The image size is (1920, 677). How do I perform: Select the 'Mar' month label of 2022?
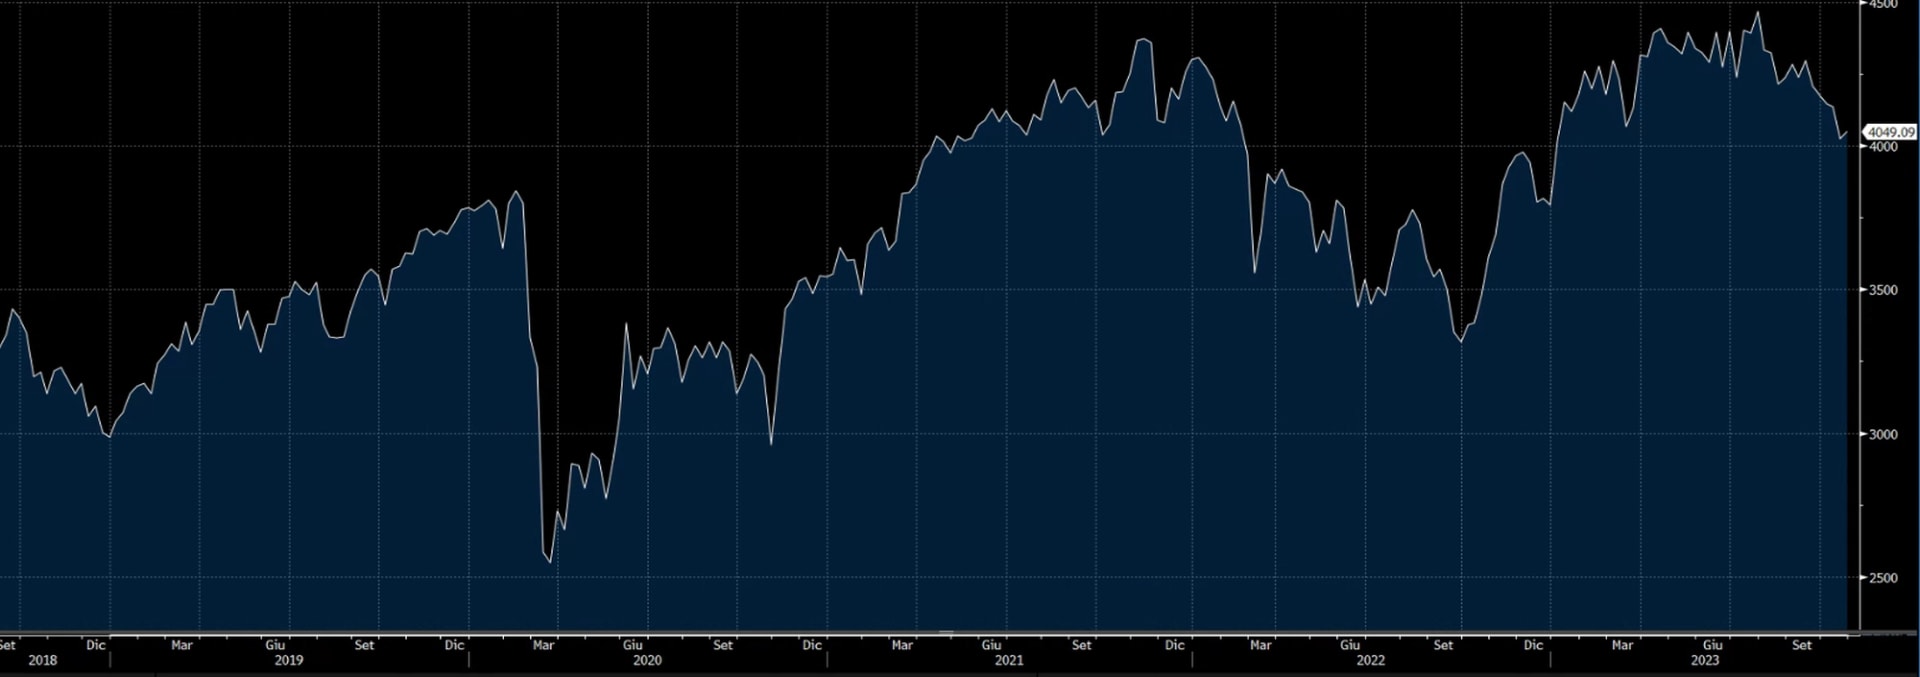tap(1261, 645)
